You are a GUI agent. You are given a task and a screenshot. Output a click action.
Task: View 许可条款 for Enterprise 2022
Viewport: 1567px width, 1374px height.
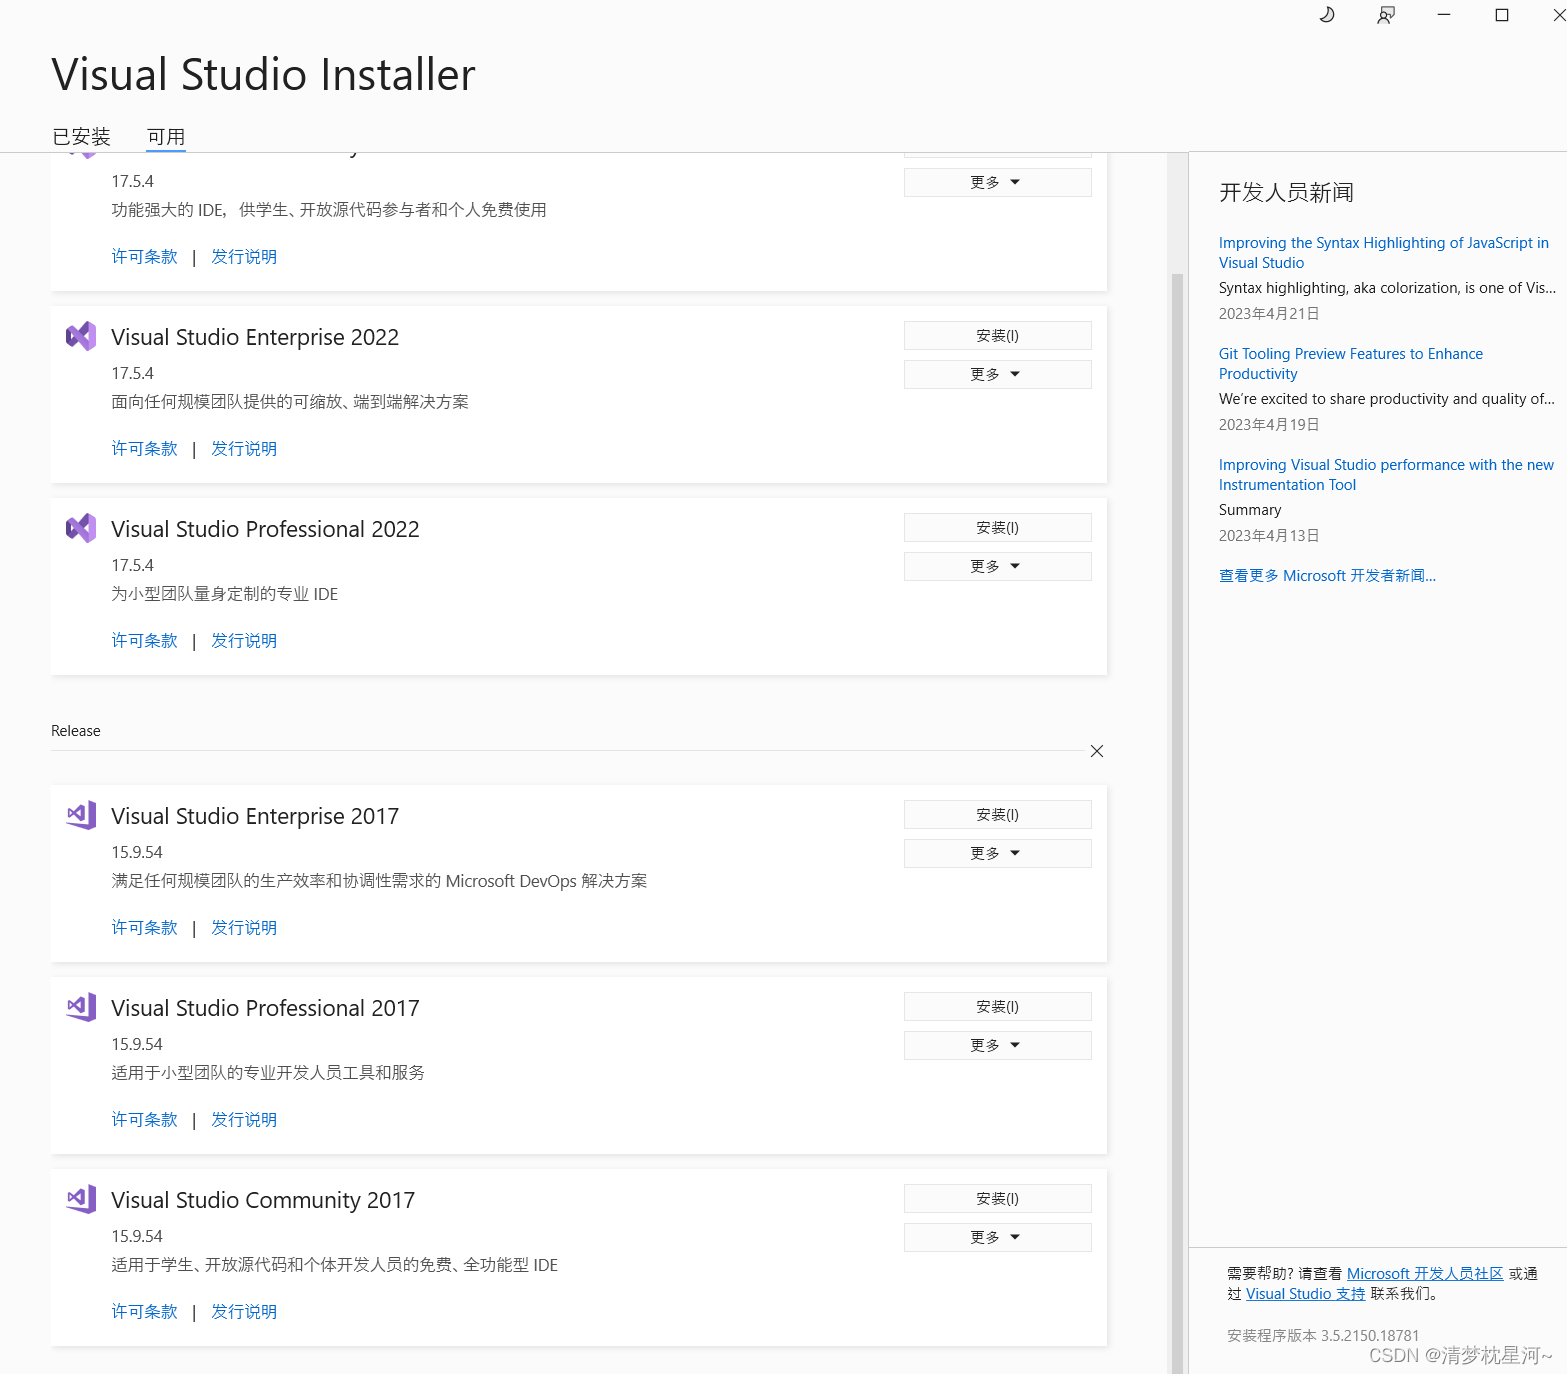pos(144,449)
